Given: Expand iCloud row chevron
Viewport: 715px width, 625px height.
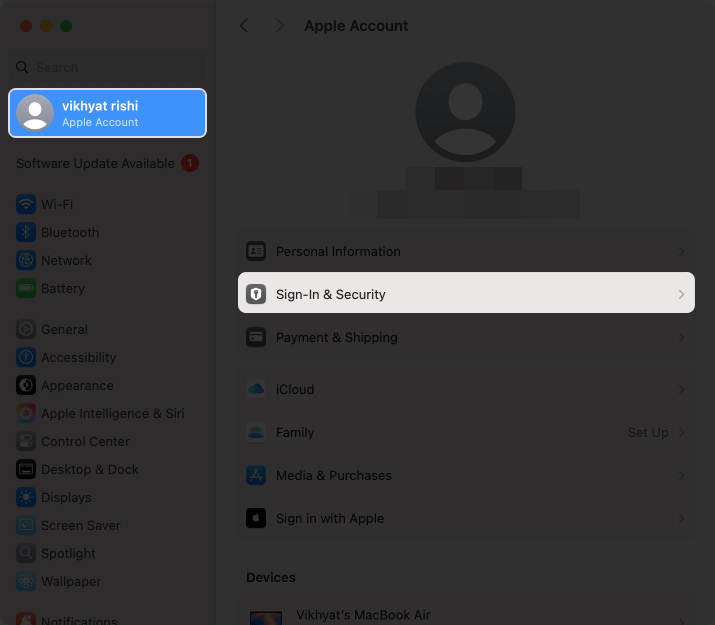Looking at the screenshot, I should click(681, 389).
